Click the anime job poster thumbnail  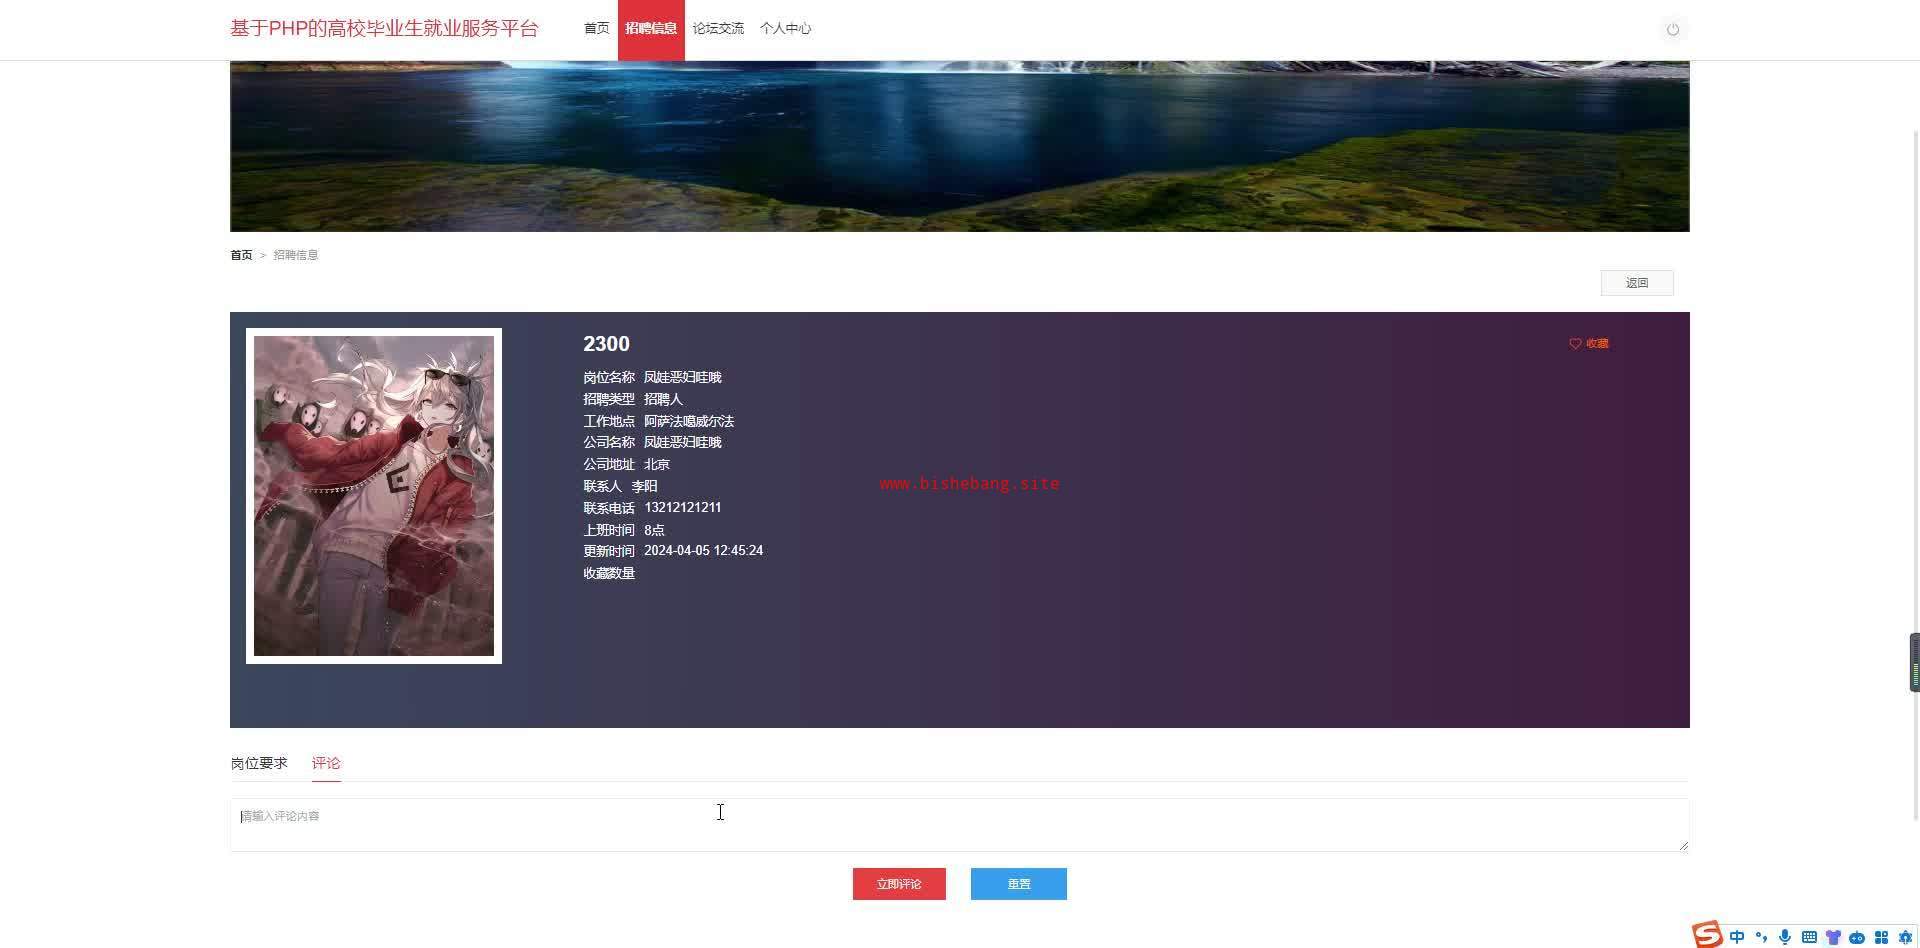click(x=374, y=496)
